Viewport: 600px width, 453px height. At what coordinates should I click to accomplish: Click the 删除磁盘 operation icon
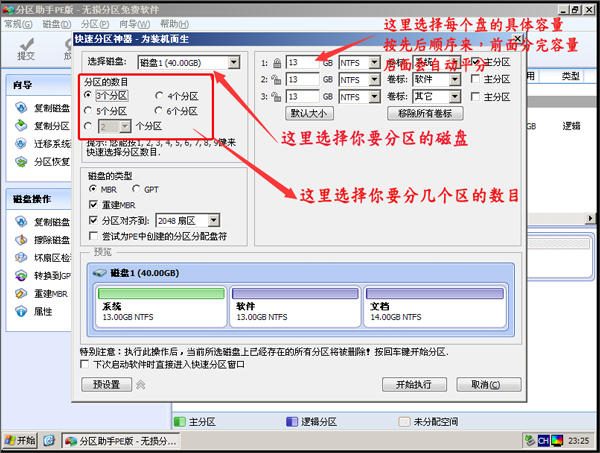point(21,240)
